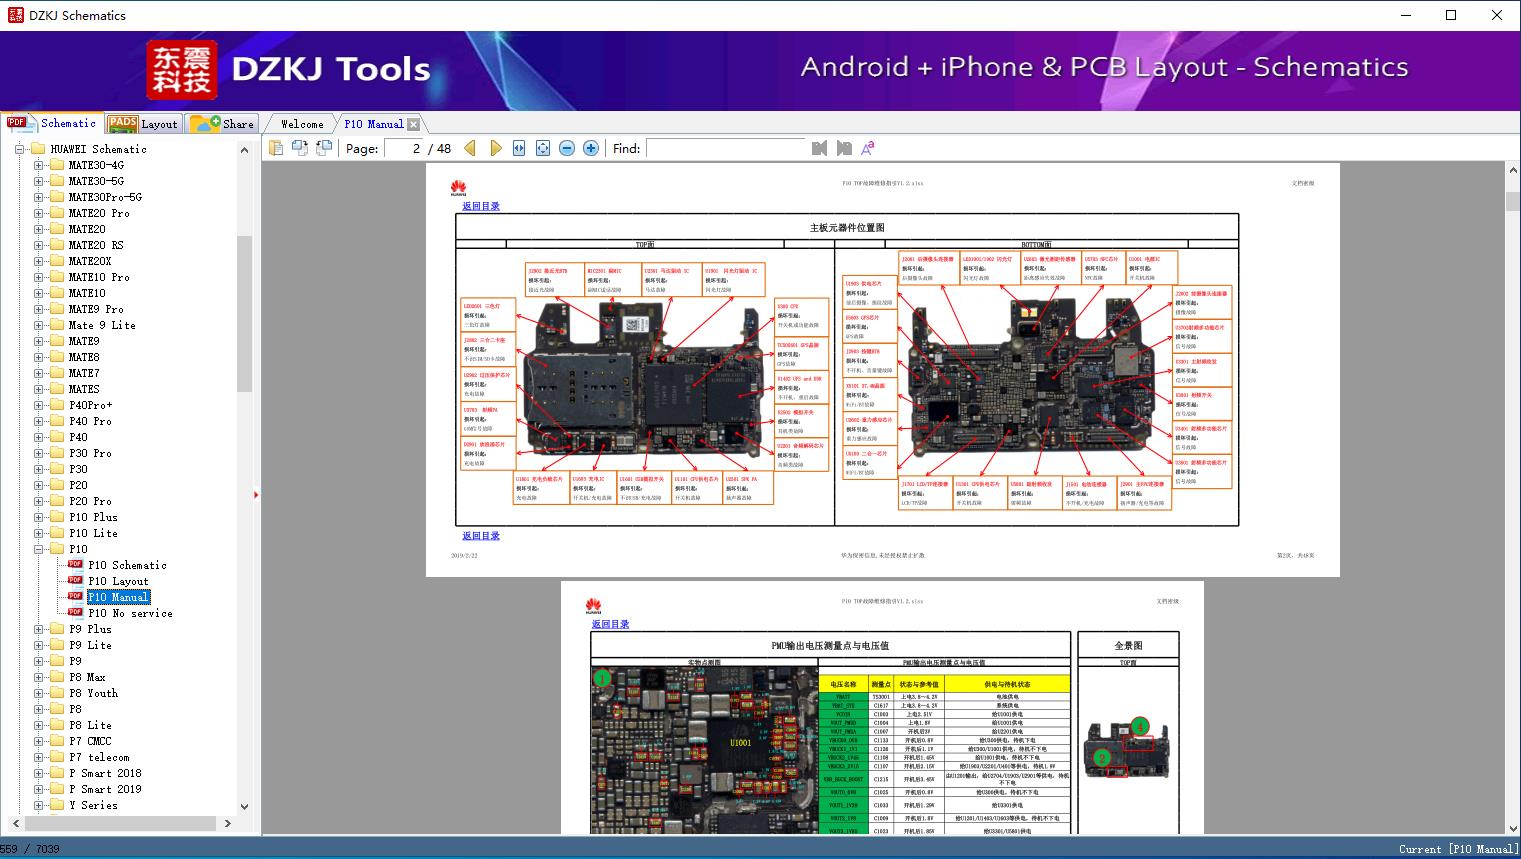The width and height of the screenshot is (1521, 859).
Task: Collapse the HUAWEI Schematic root node
Action: 19,149
